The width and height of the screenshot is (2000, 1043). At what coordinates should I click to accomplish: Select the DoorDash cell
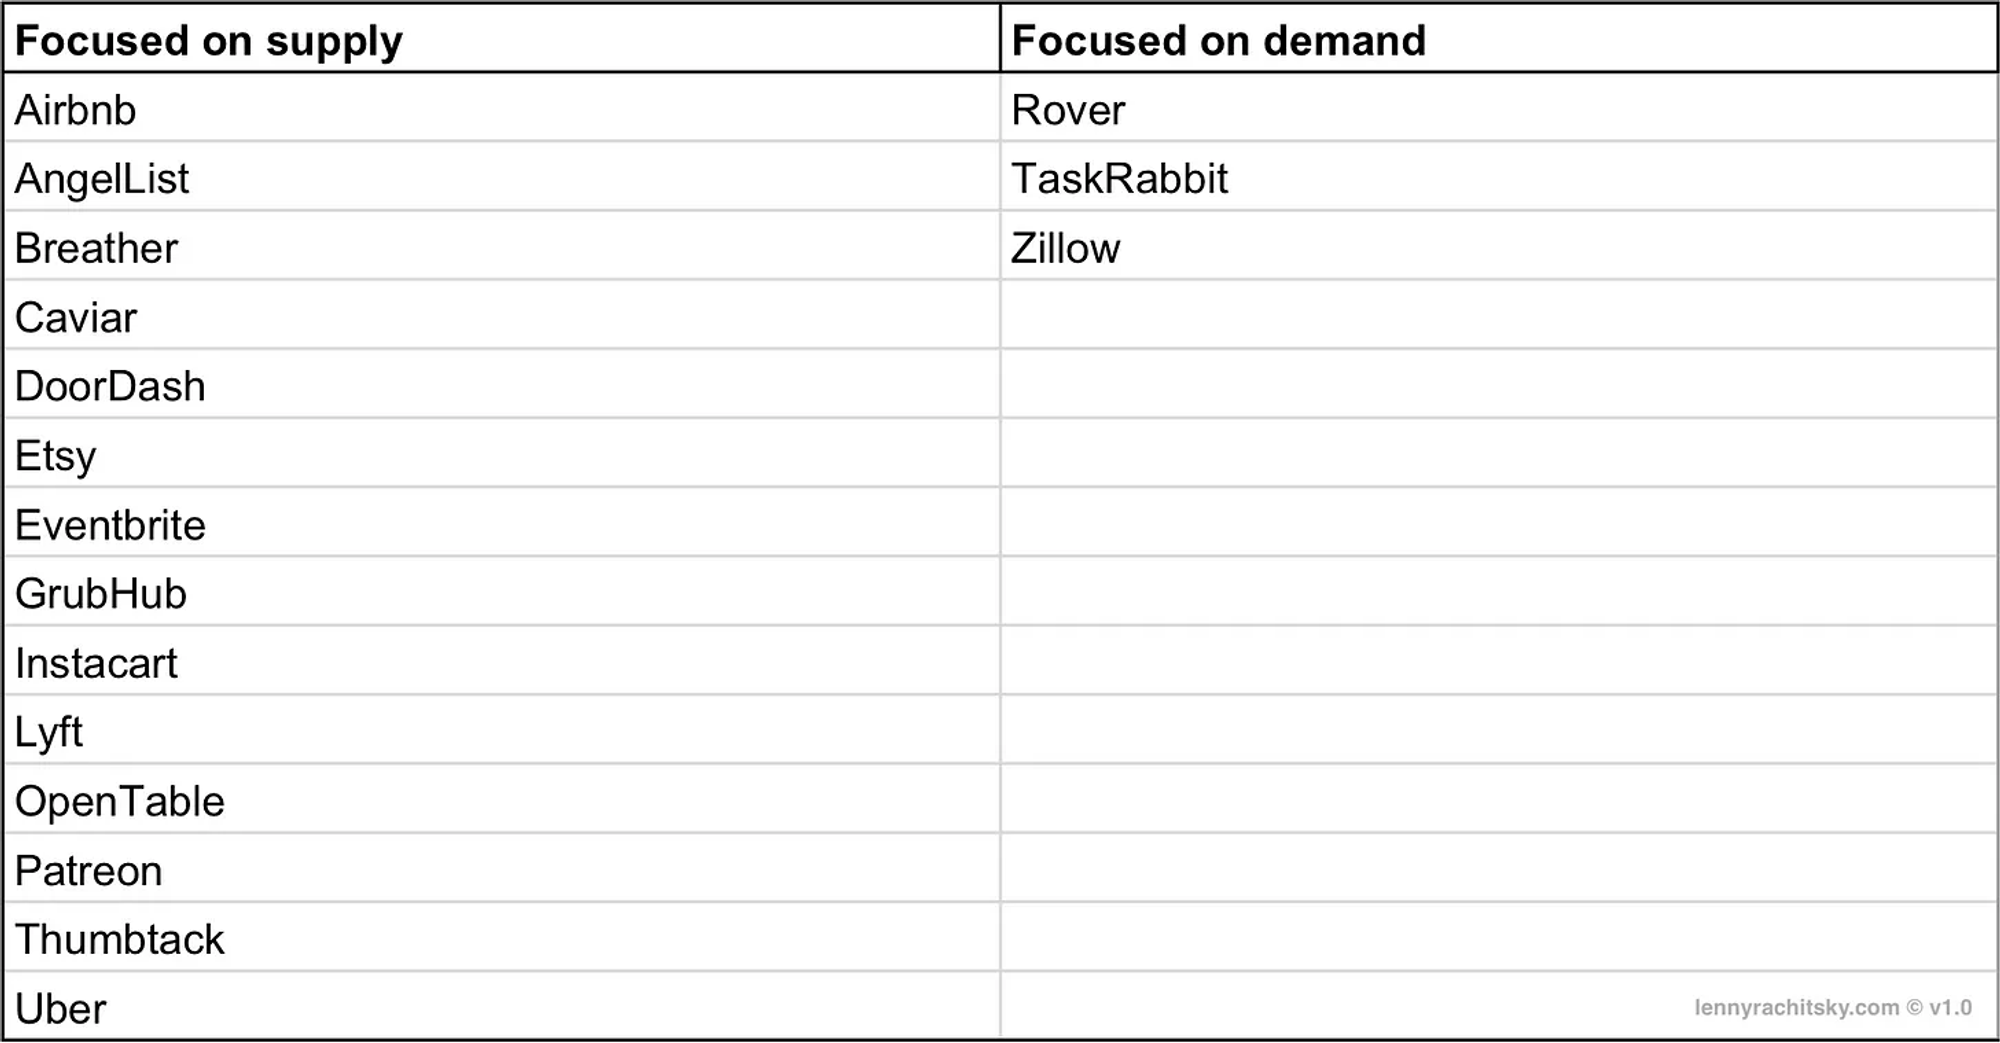pos(502,383)
